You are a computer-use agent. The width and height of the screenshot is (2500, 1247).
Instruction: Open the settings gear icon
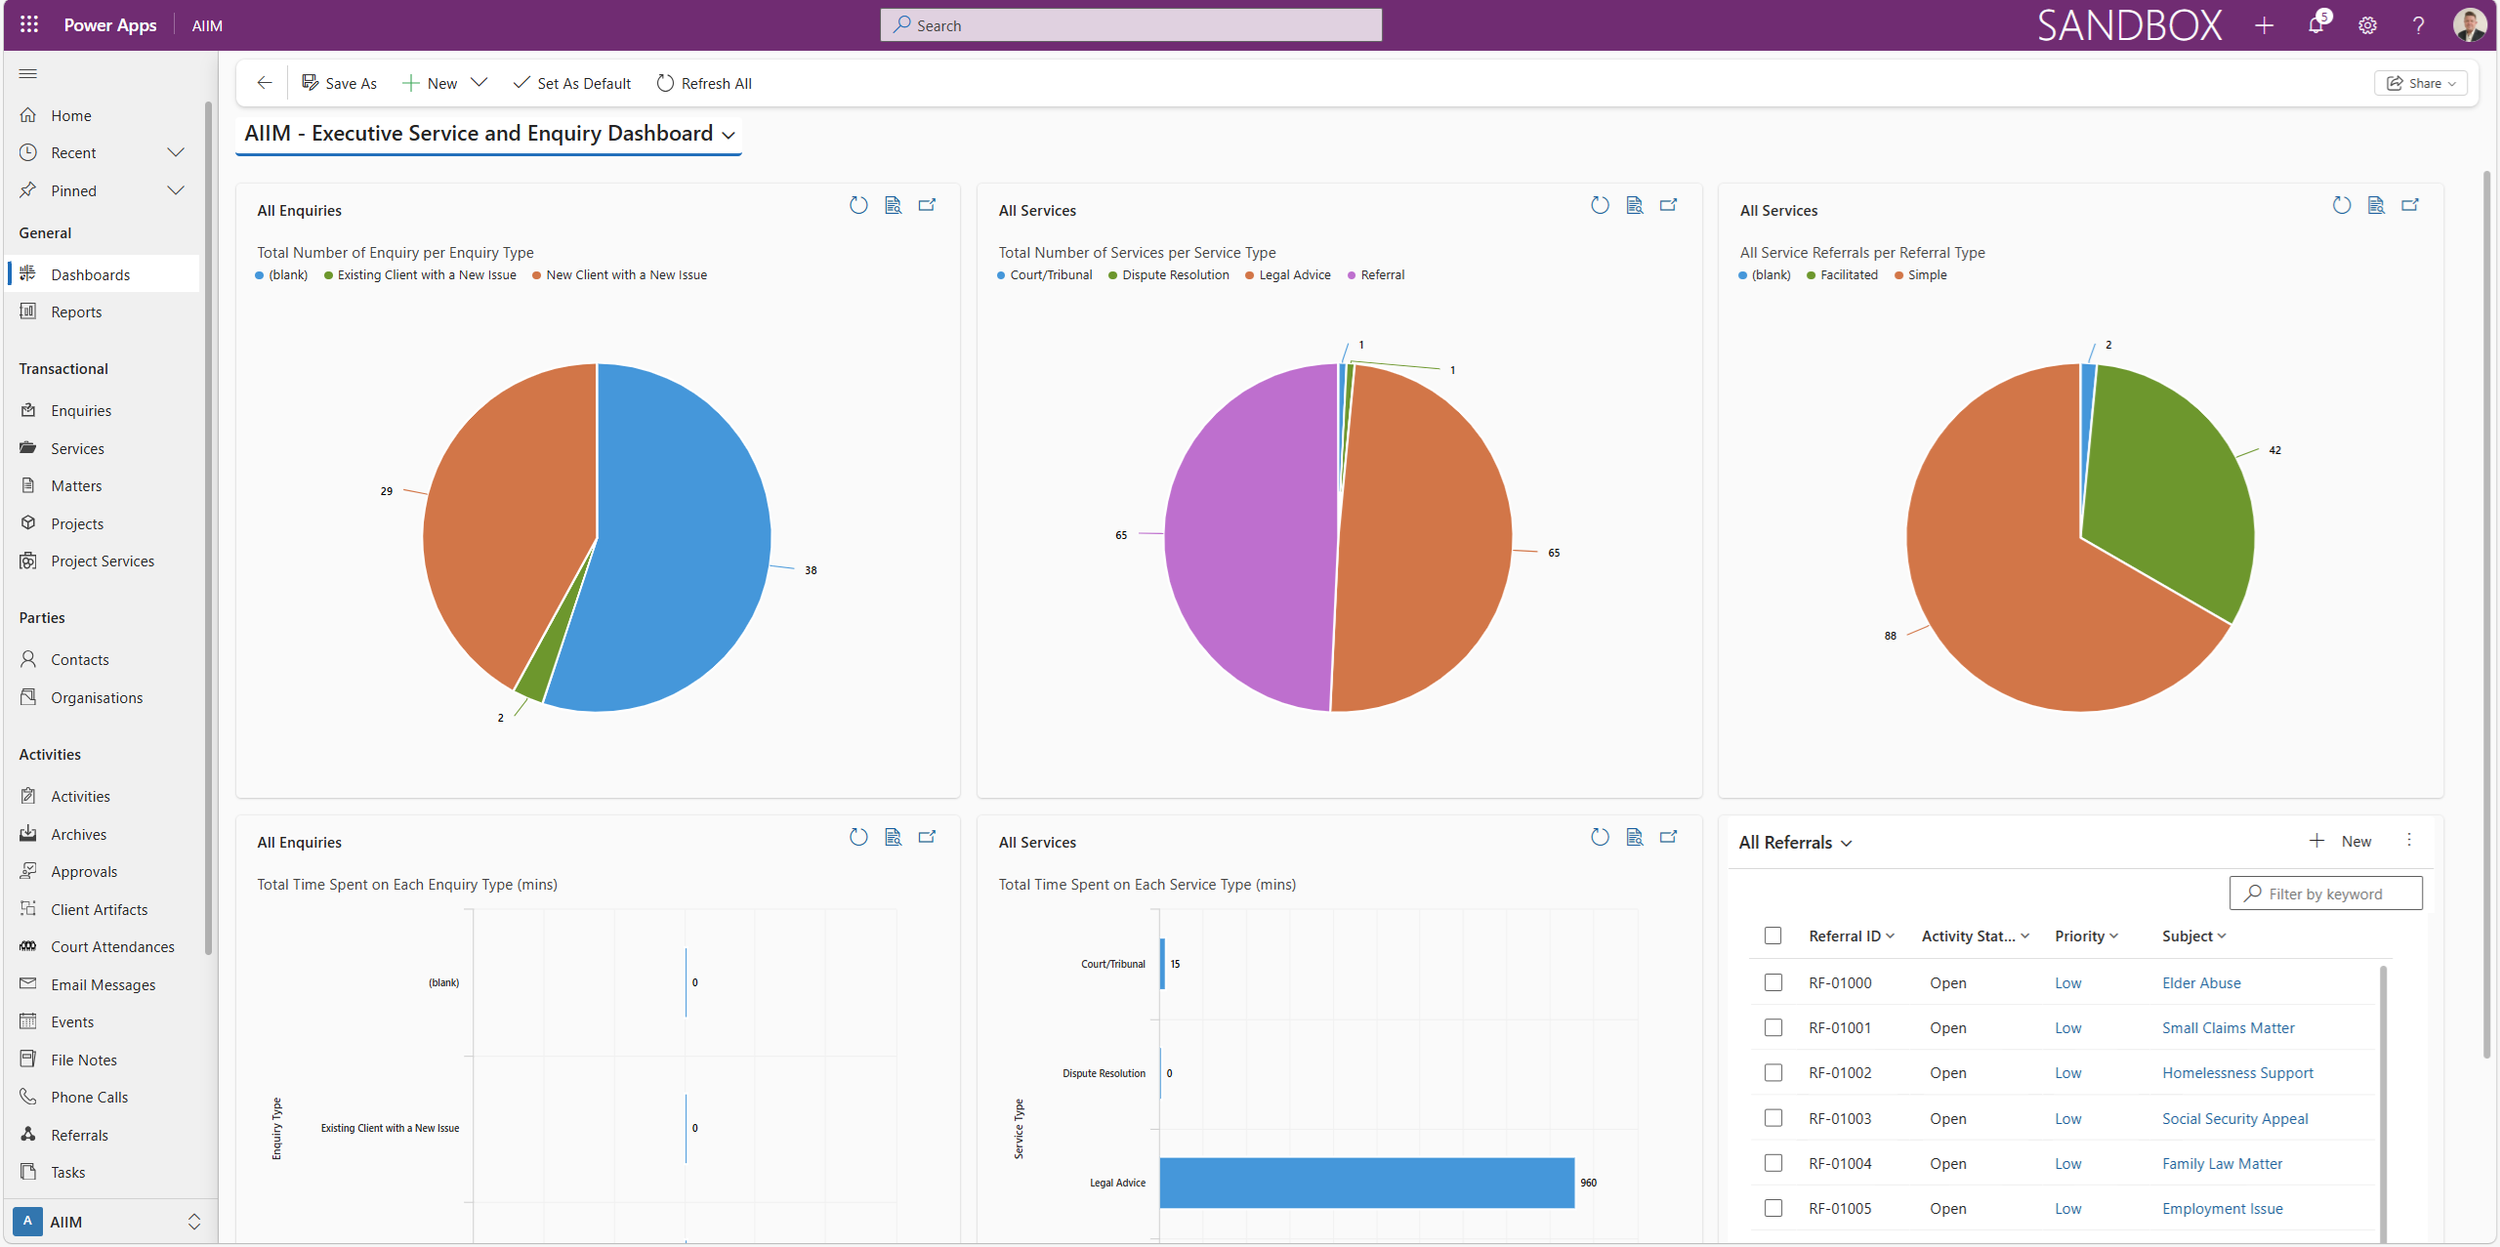[x=2367, y=25]
